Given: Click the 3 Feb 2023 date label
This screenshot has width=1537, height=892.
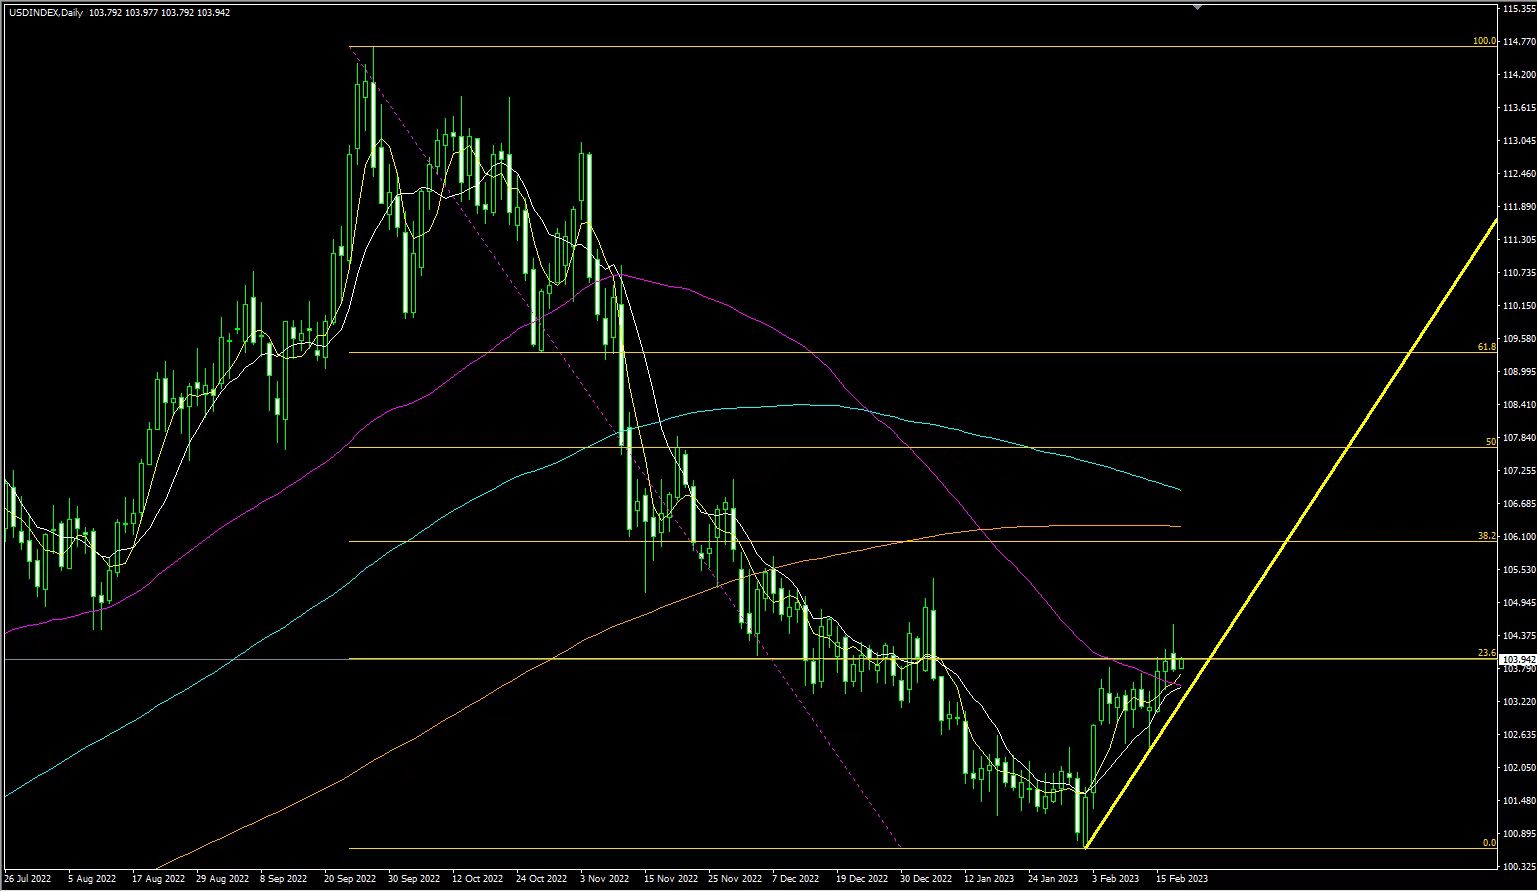Looking at the screenshot, I should click(1116, 880).
